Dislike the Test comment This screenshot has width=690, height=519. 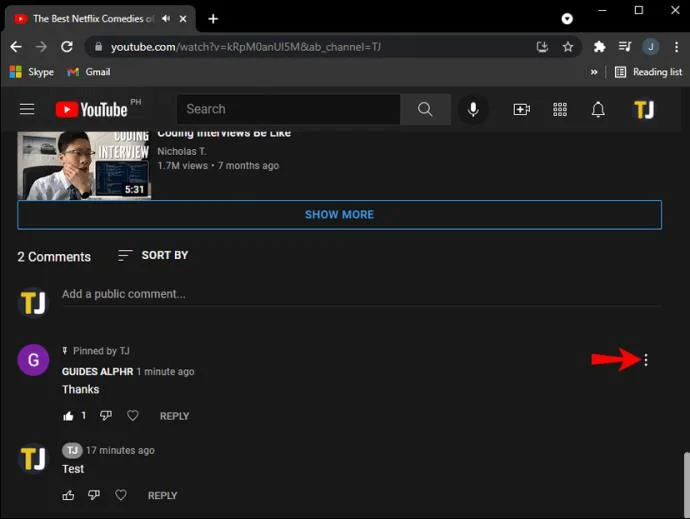(x=94, y=495)
